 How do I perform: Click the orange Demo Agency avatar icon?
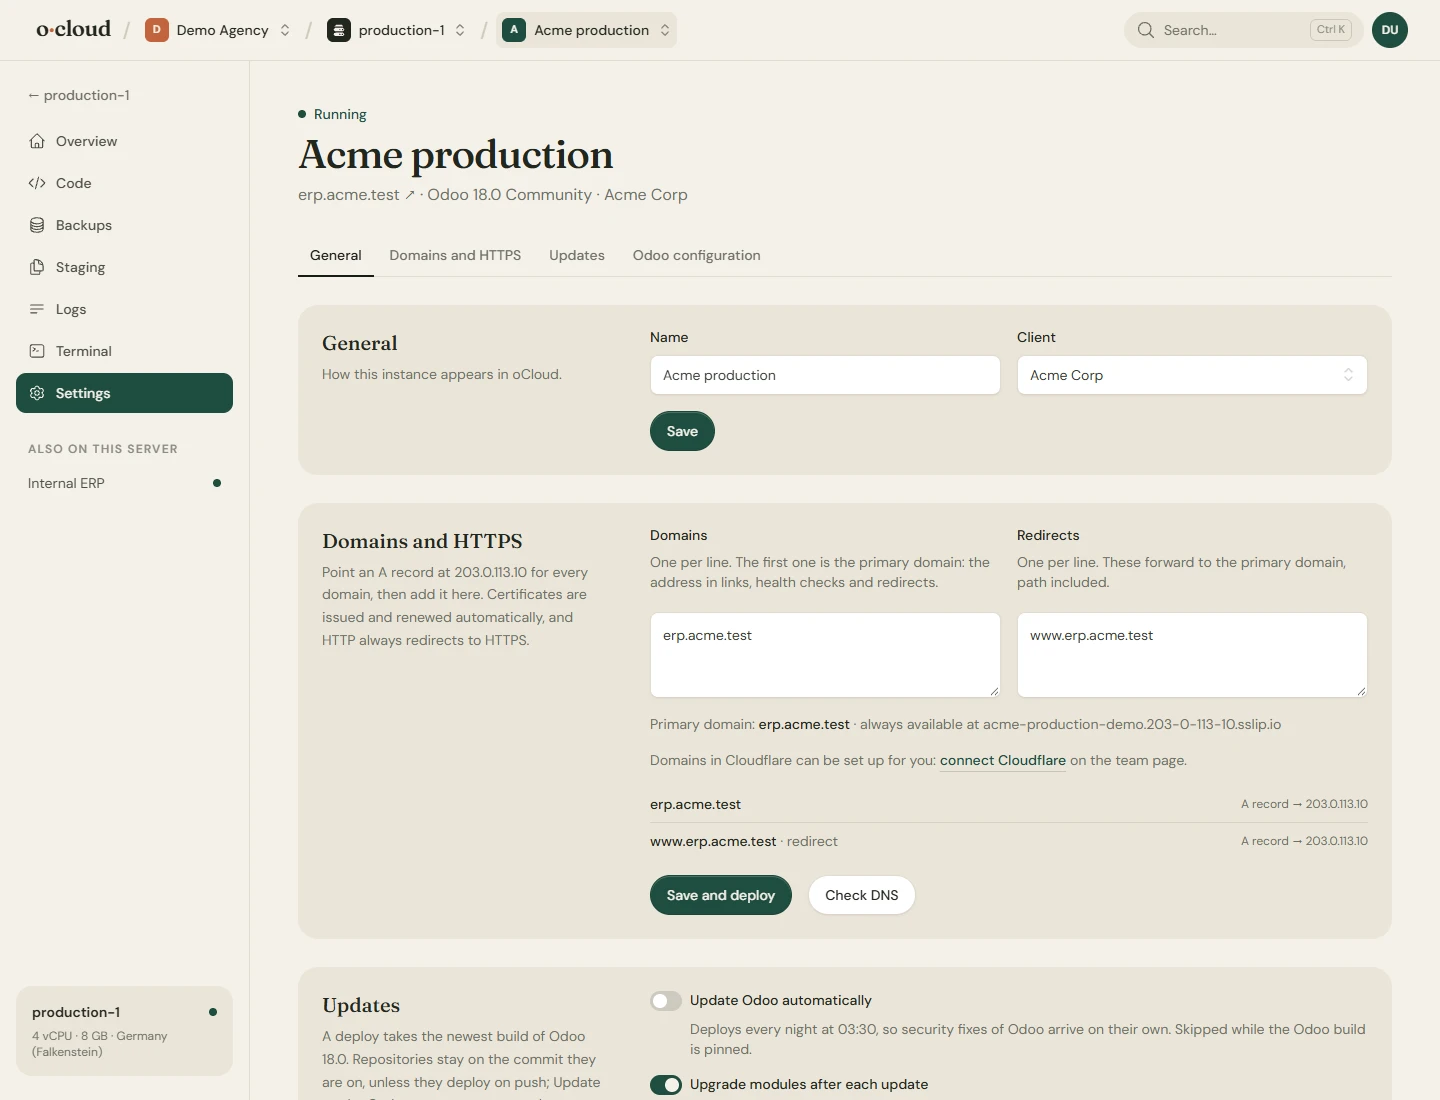pyautogui.click(x=156, y=30)
